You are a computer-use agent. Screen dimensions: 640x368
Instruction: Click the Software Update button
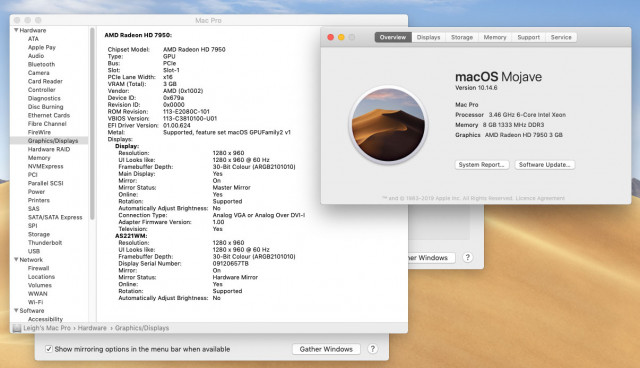point(544,164)
